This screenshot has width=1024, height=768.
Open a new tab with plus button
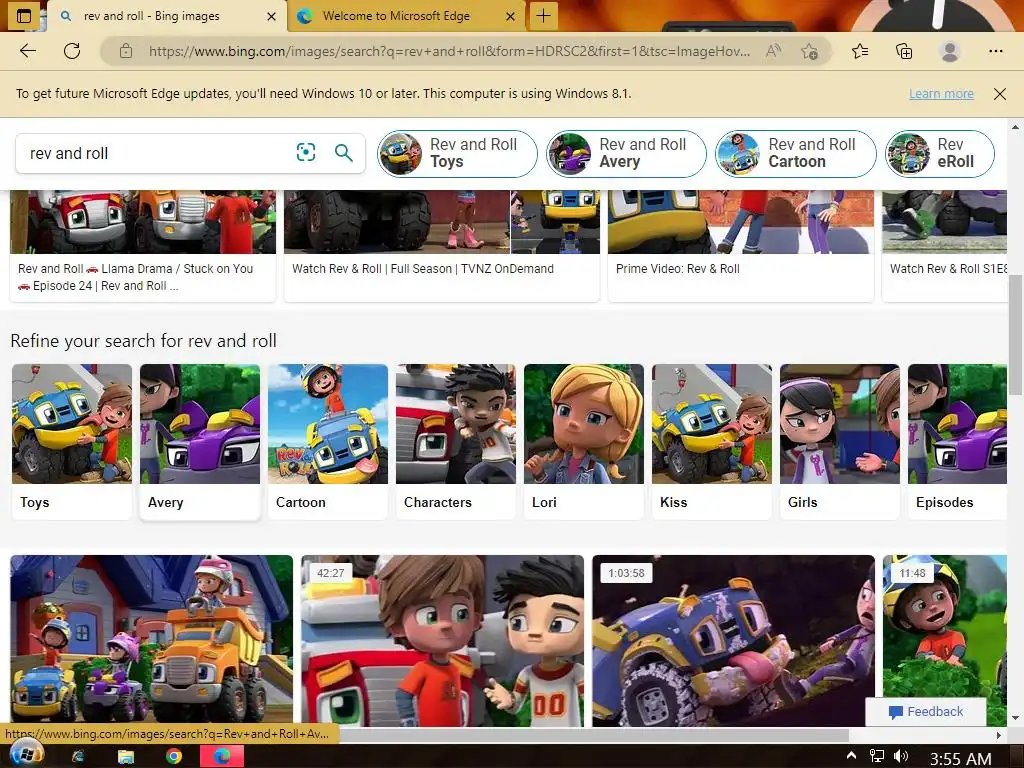click(543, 16)
